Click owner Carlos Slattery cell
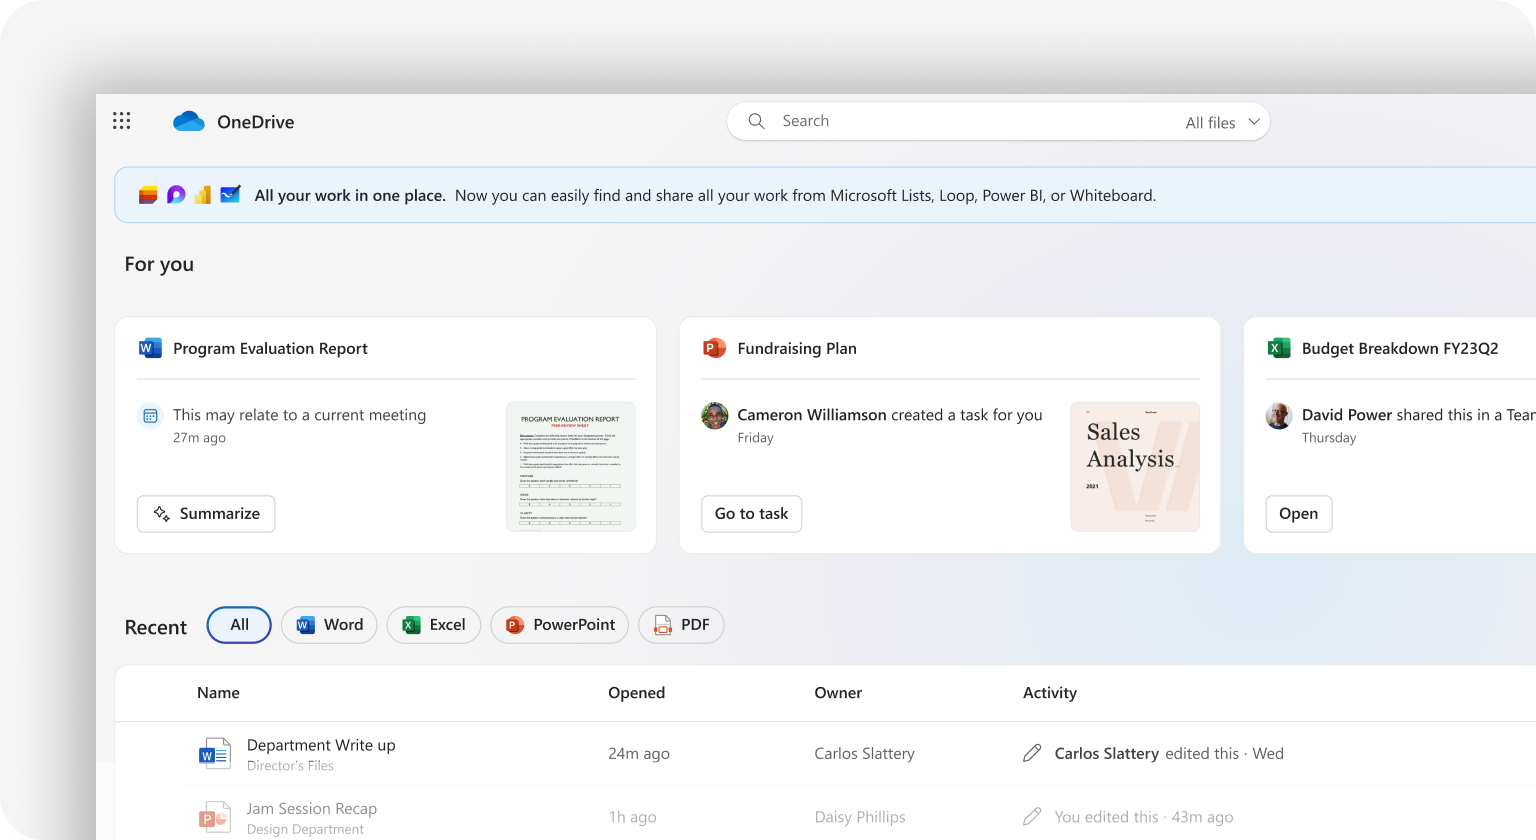 (864, 754)
